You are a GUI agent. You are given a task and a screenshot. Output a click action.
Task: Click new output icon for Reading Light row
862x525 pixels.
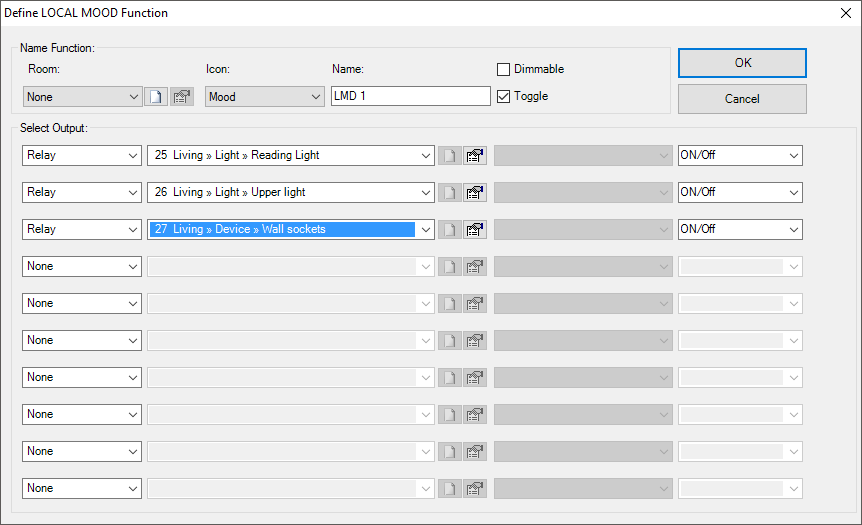click(x=450, y=156)
